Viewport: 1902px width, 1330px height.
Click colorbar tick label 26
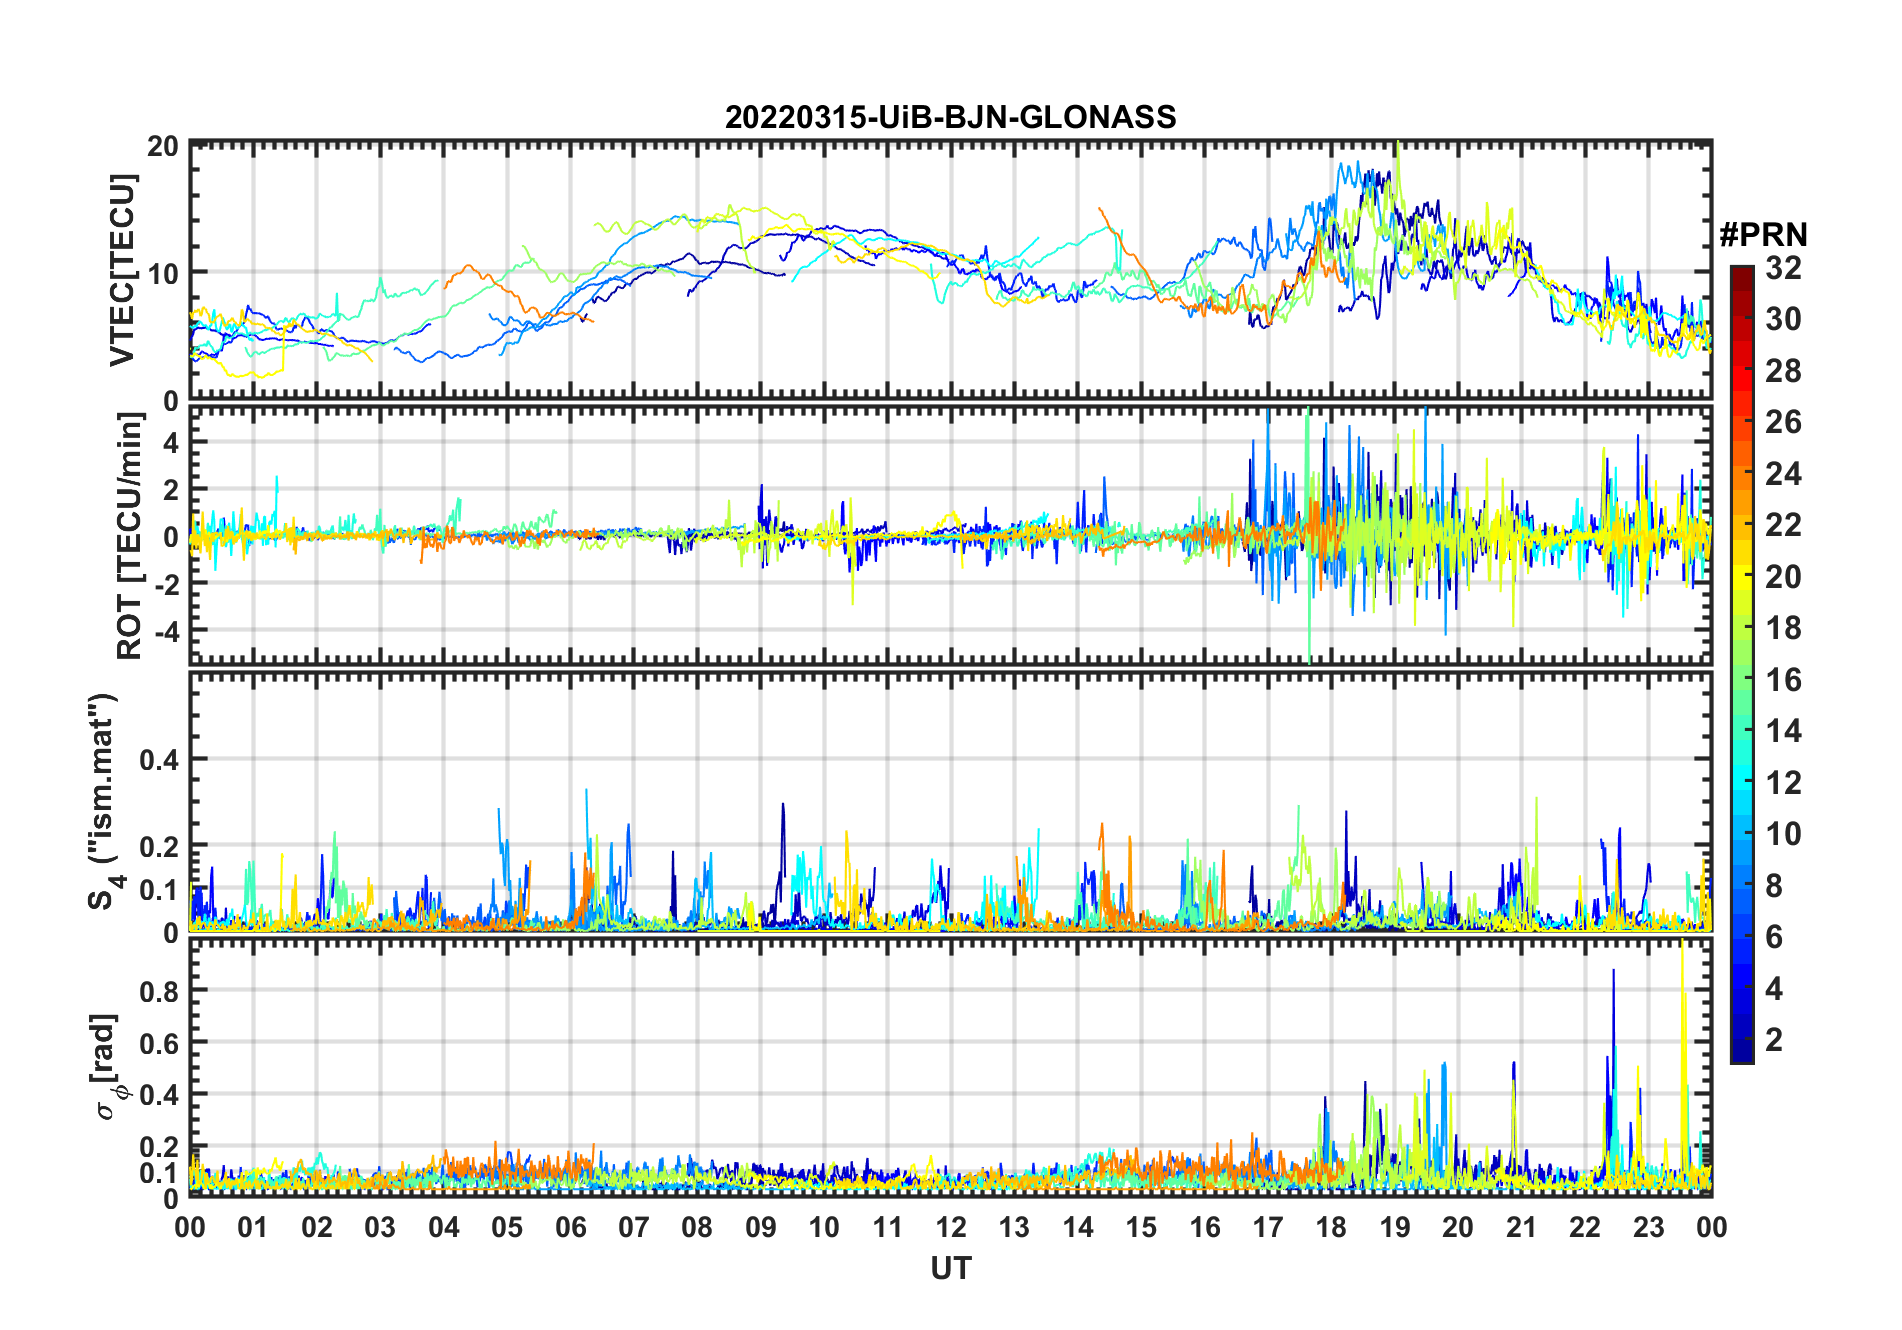(x=1783, y=422)
